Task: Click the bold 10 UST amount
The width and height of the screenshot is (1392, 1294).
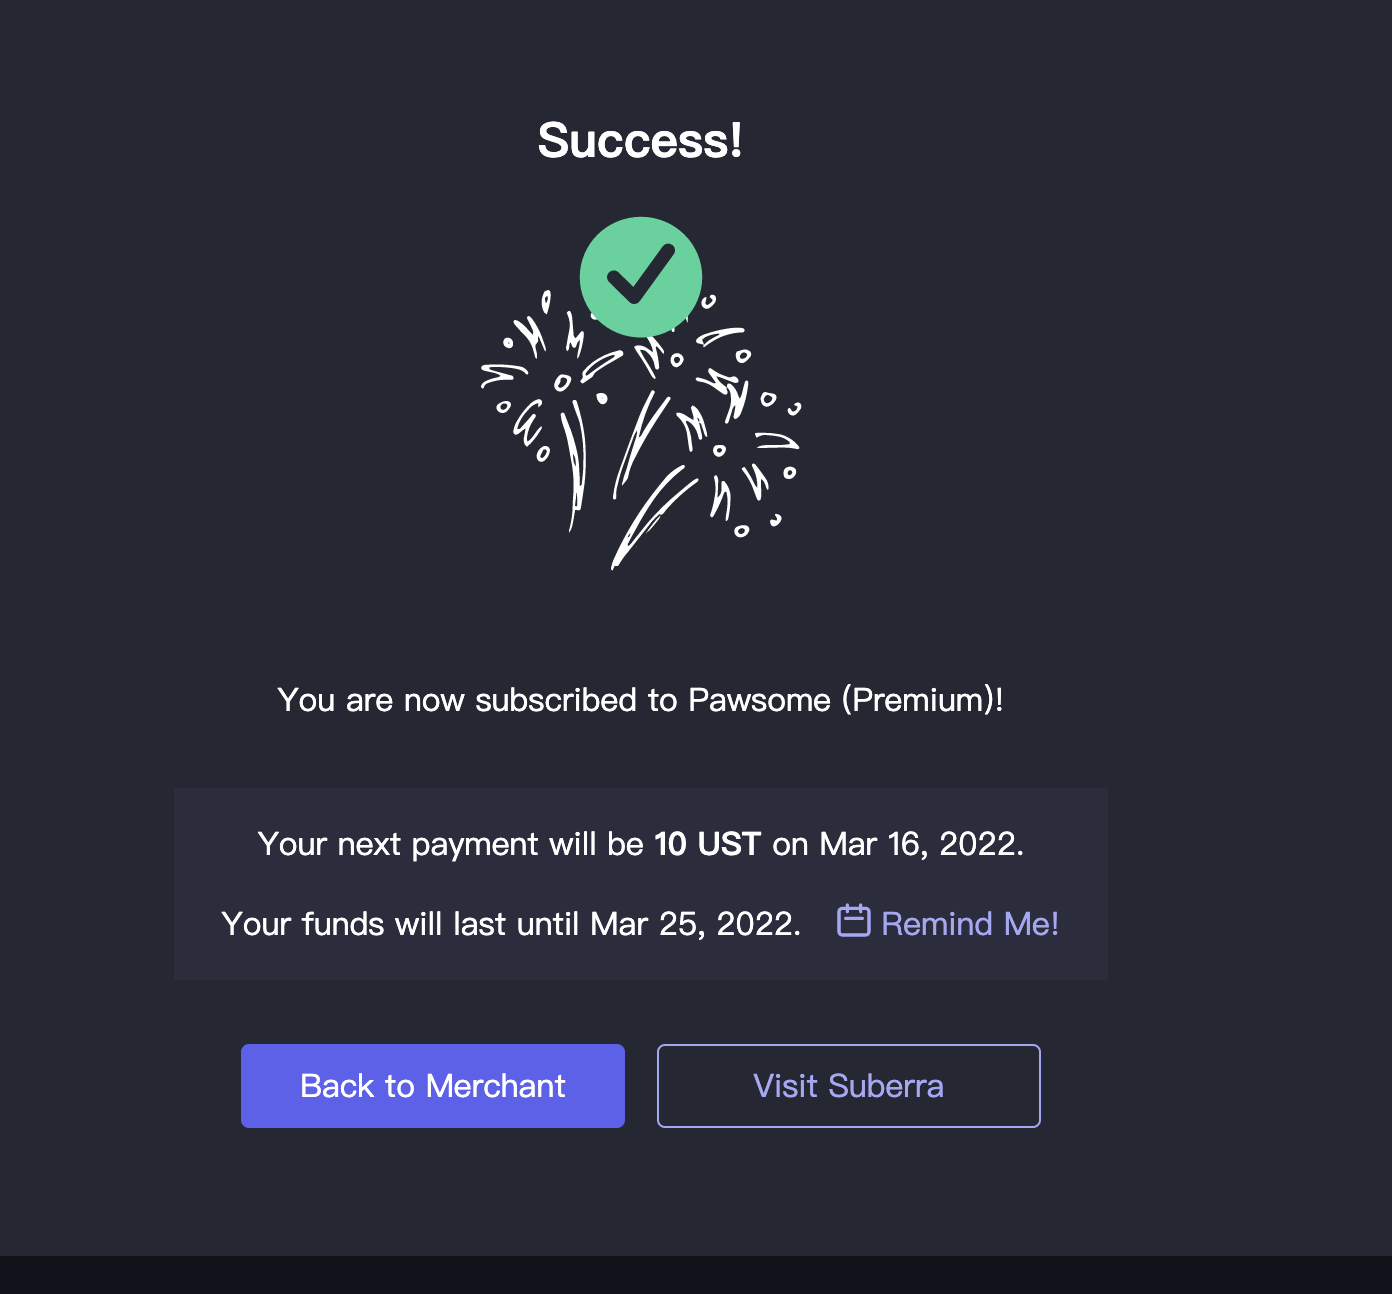Action: pyautogui.click(x=707, y=844)
